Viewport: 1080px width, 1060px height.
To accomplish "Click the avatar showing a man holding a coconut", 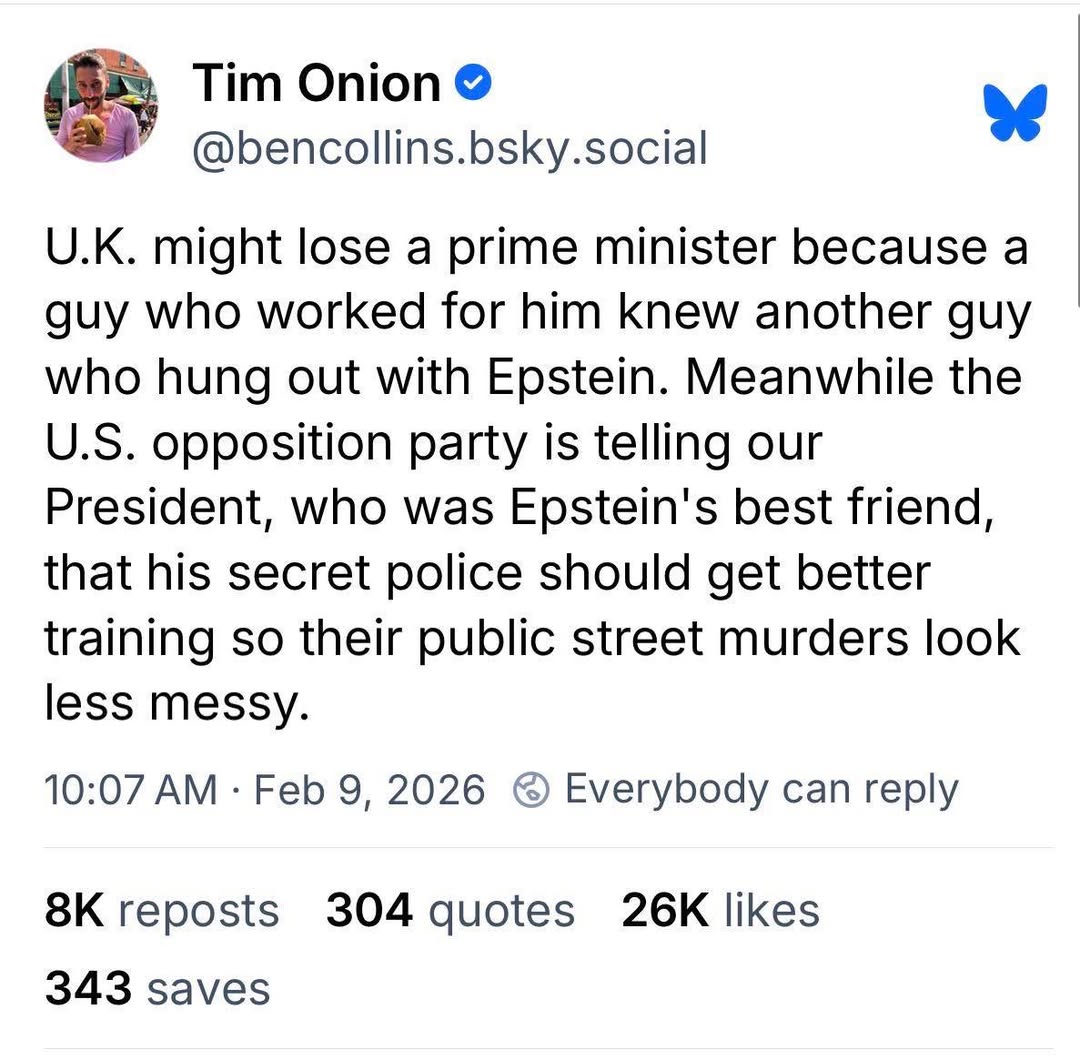I will (x=100, y=105).
